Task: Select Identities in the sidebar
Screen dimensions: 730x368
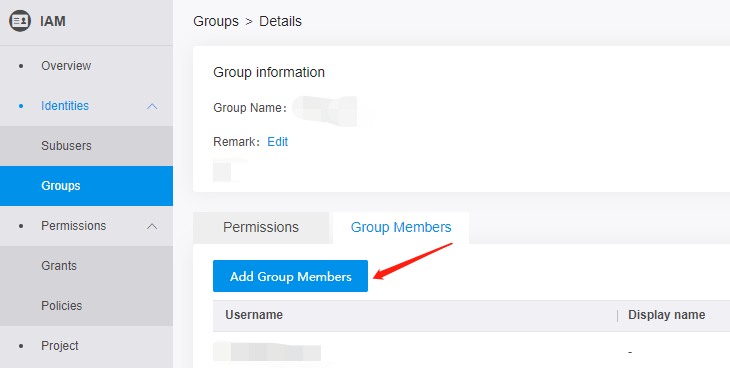Action: 65,106
